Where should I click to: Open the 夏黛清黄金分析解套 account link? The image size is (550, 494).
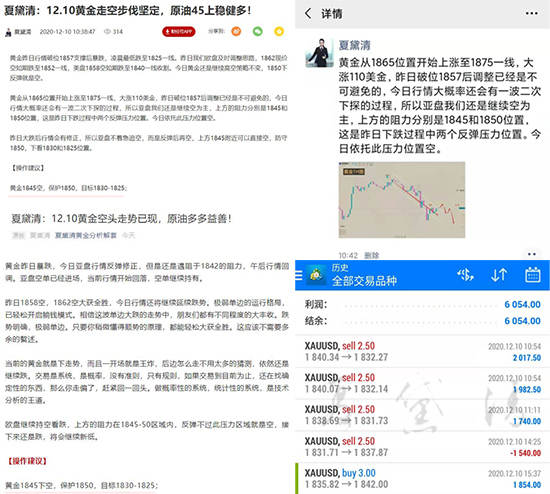(x=86, y=235)
